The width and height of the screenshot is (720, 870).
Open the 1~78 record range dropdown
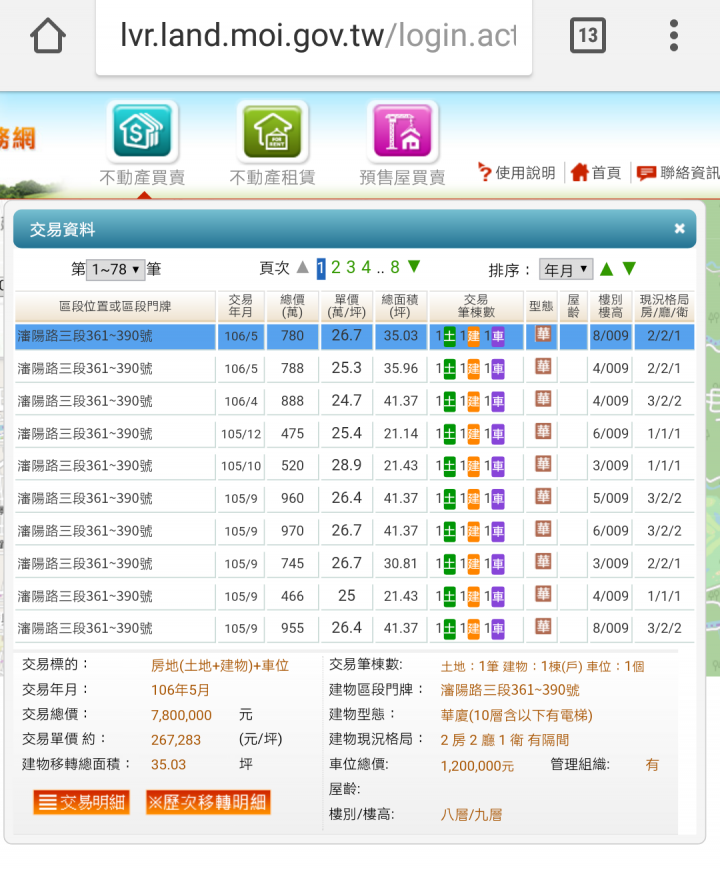[x=115, y=270]
